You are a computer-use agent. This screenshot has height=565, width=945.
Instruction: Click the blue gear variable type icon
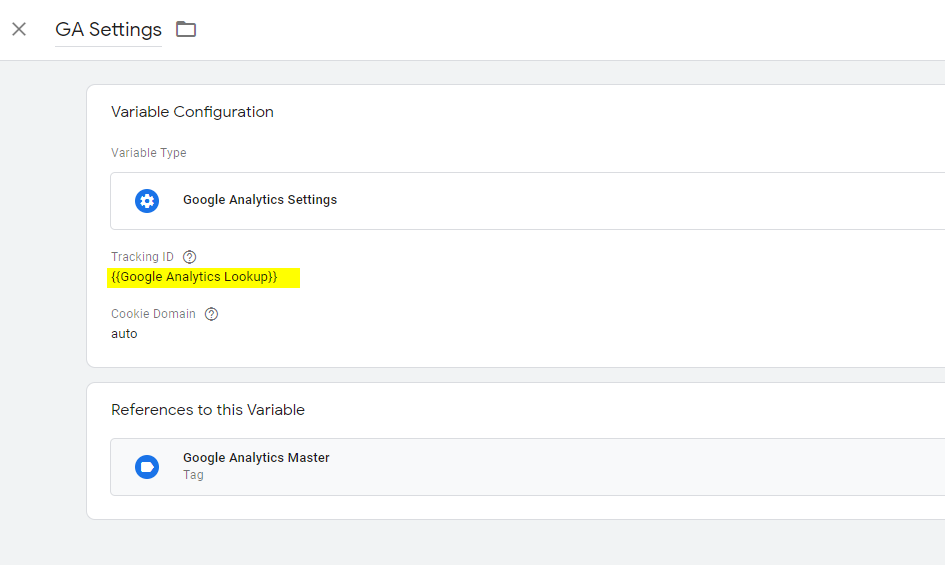coord(146,201)
